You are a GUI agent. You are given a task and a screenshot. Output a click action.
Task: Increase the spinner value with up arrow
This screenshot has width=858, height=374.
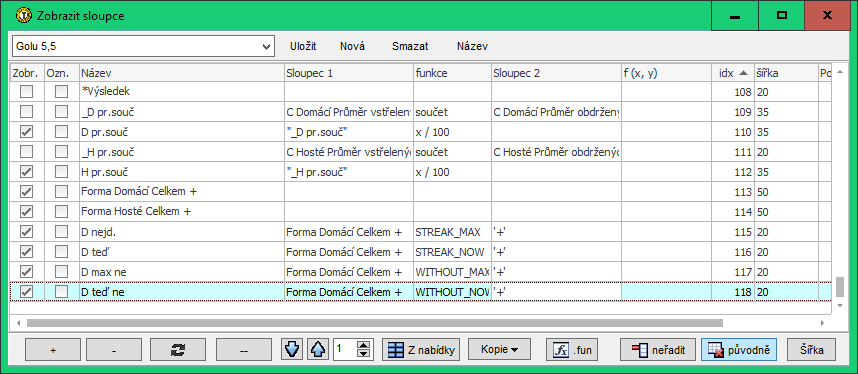(364, 345)
